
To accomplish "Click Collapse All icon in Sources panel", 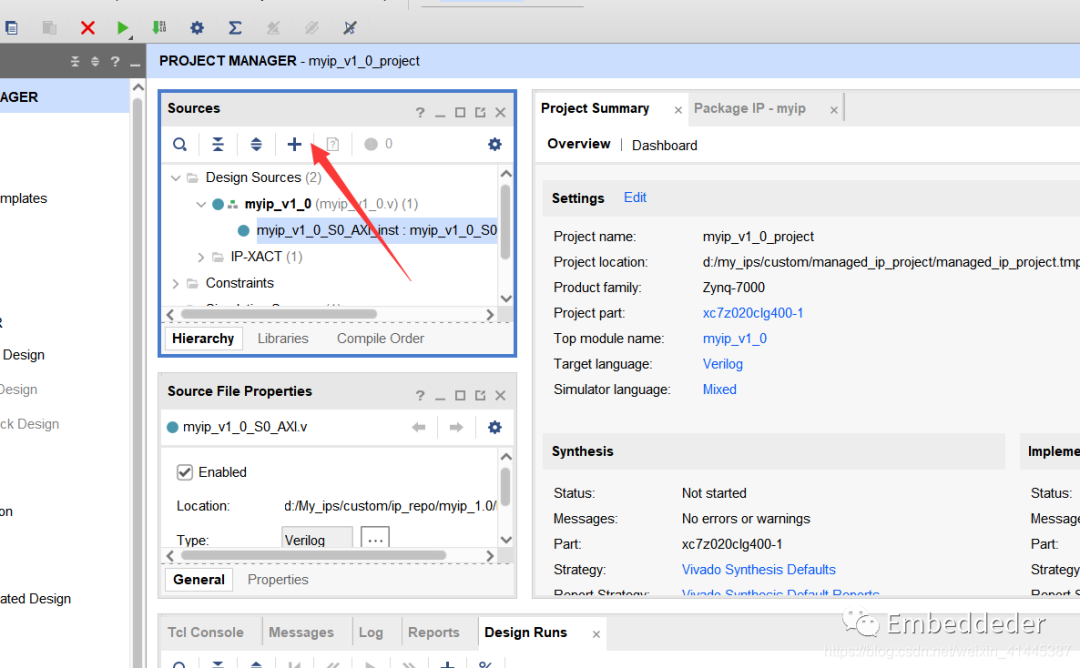I will click(x=218, y=145).
